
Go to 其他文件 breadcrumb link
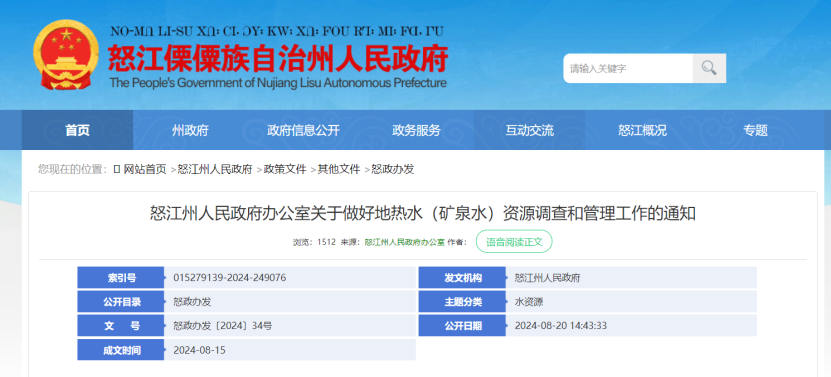339,169
